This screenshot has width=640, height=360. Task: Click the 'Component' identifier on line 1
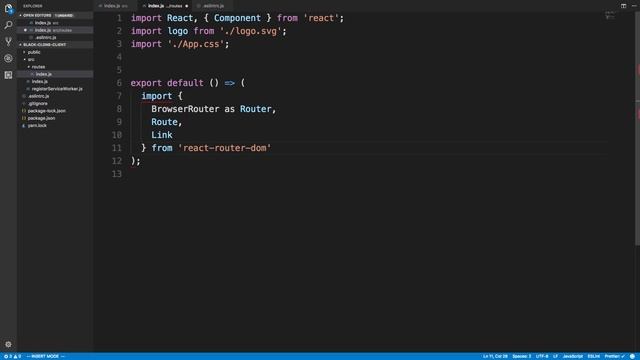click(237, 18)
